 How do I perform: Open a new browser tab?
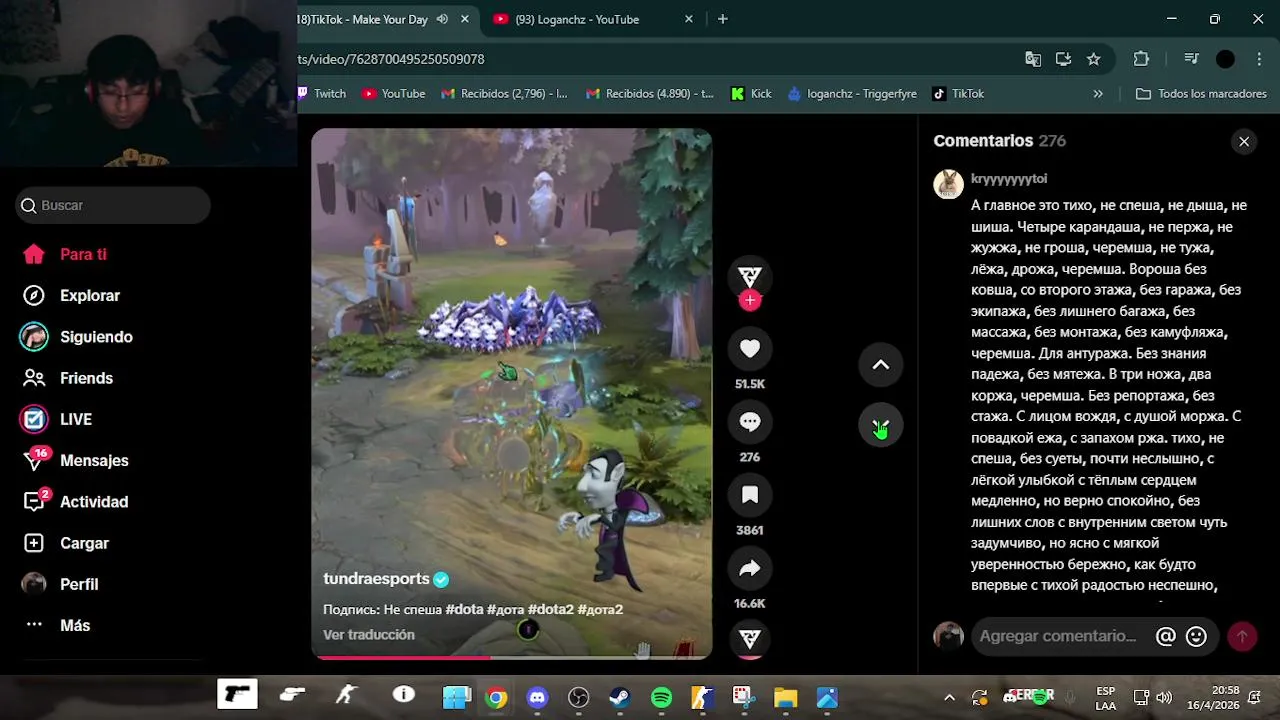(x=723, y=19)
